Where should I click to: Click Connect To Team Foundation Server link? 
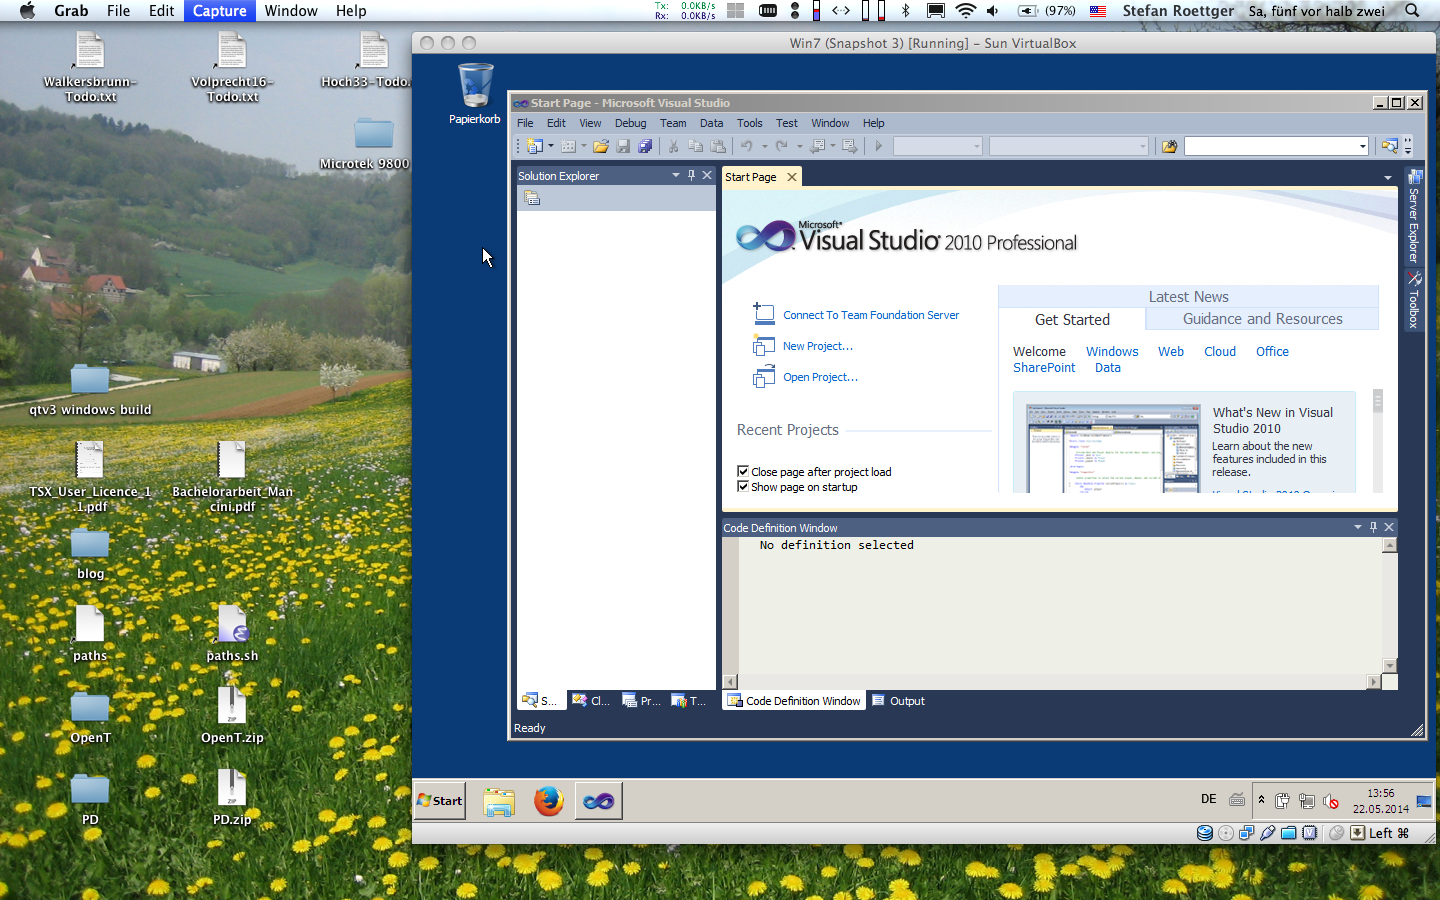pos(871,315)
